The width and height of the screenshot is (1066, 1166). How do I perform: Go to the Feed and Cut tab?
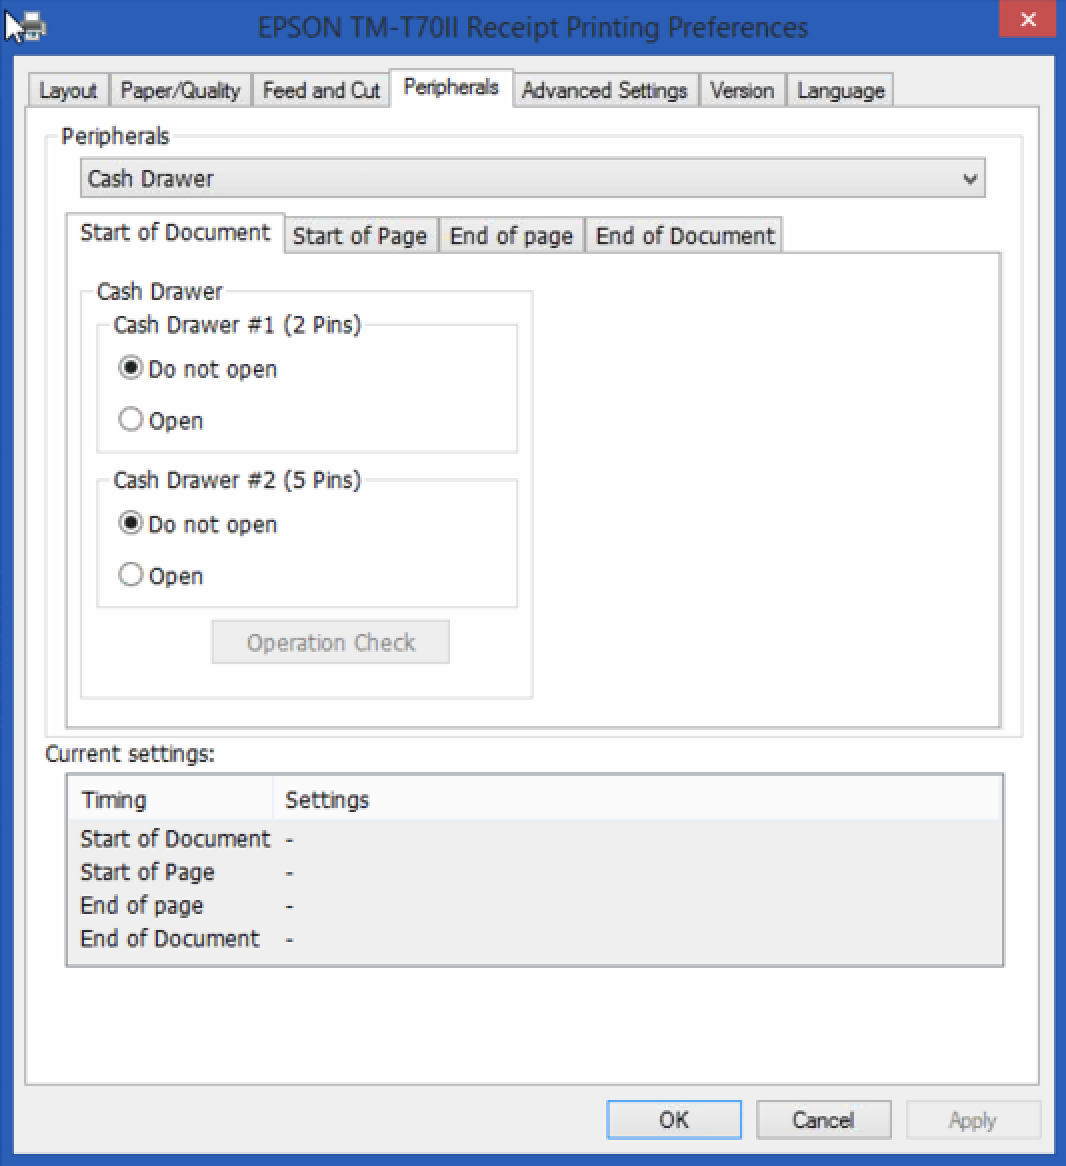tap(321, 91)
